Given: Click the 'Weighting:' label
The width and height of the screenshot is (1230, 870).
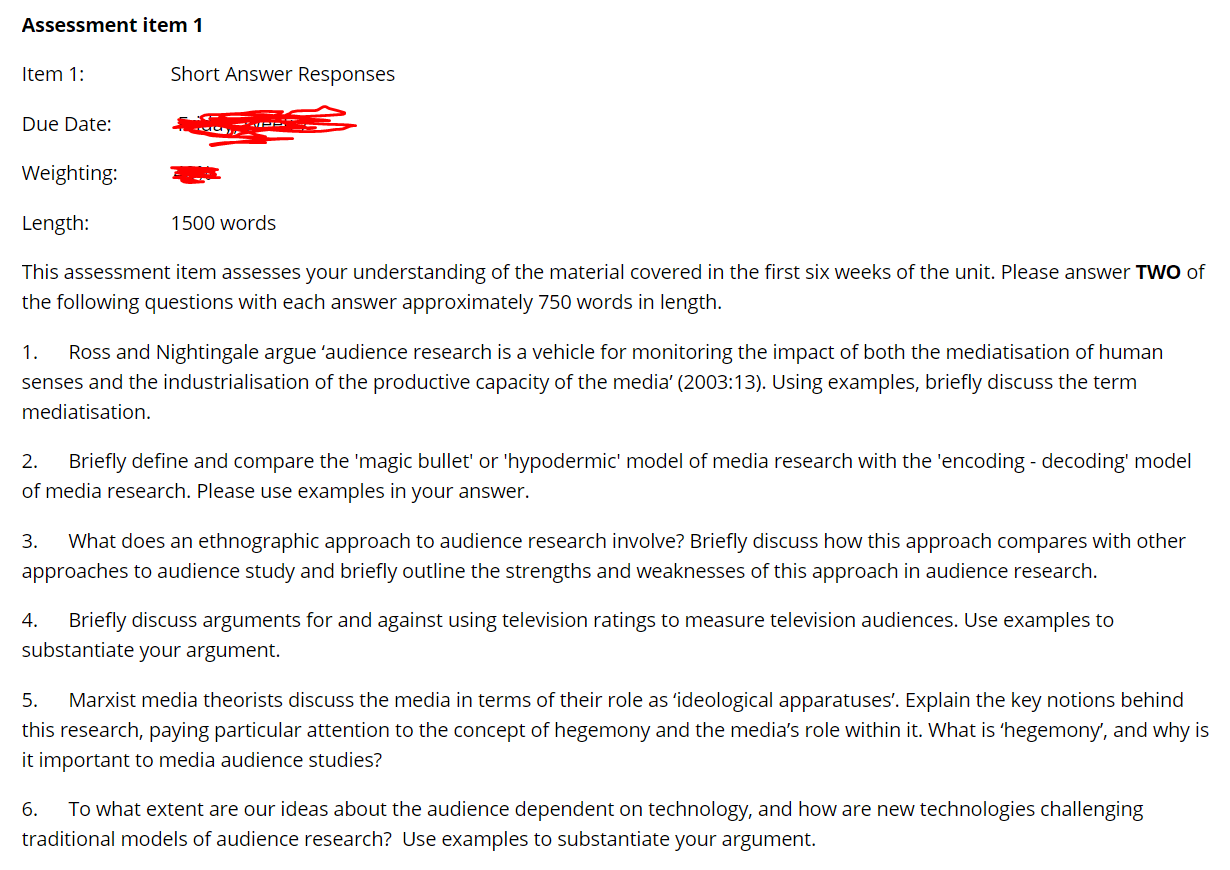Looking at the screenshot, I should tap(69, 173).
